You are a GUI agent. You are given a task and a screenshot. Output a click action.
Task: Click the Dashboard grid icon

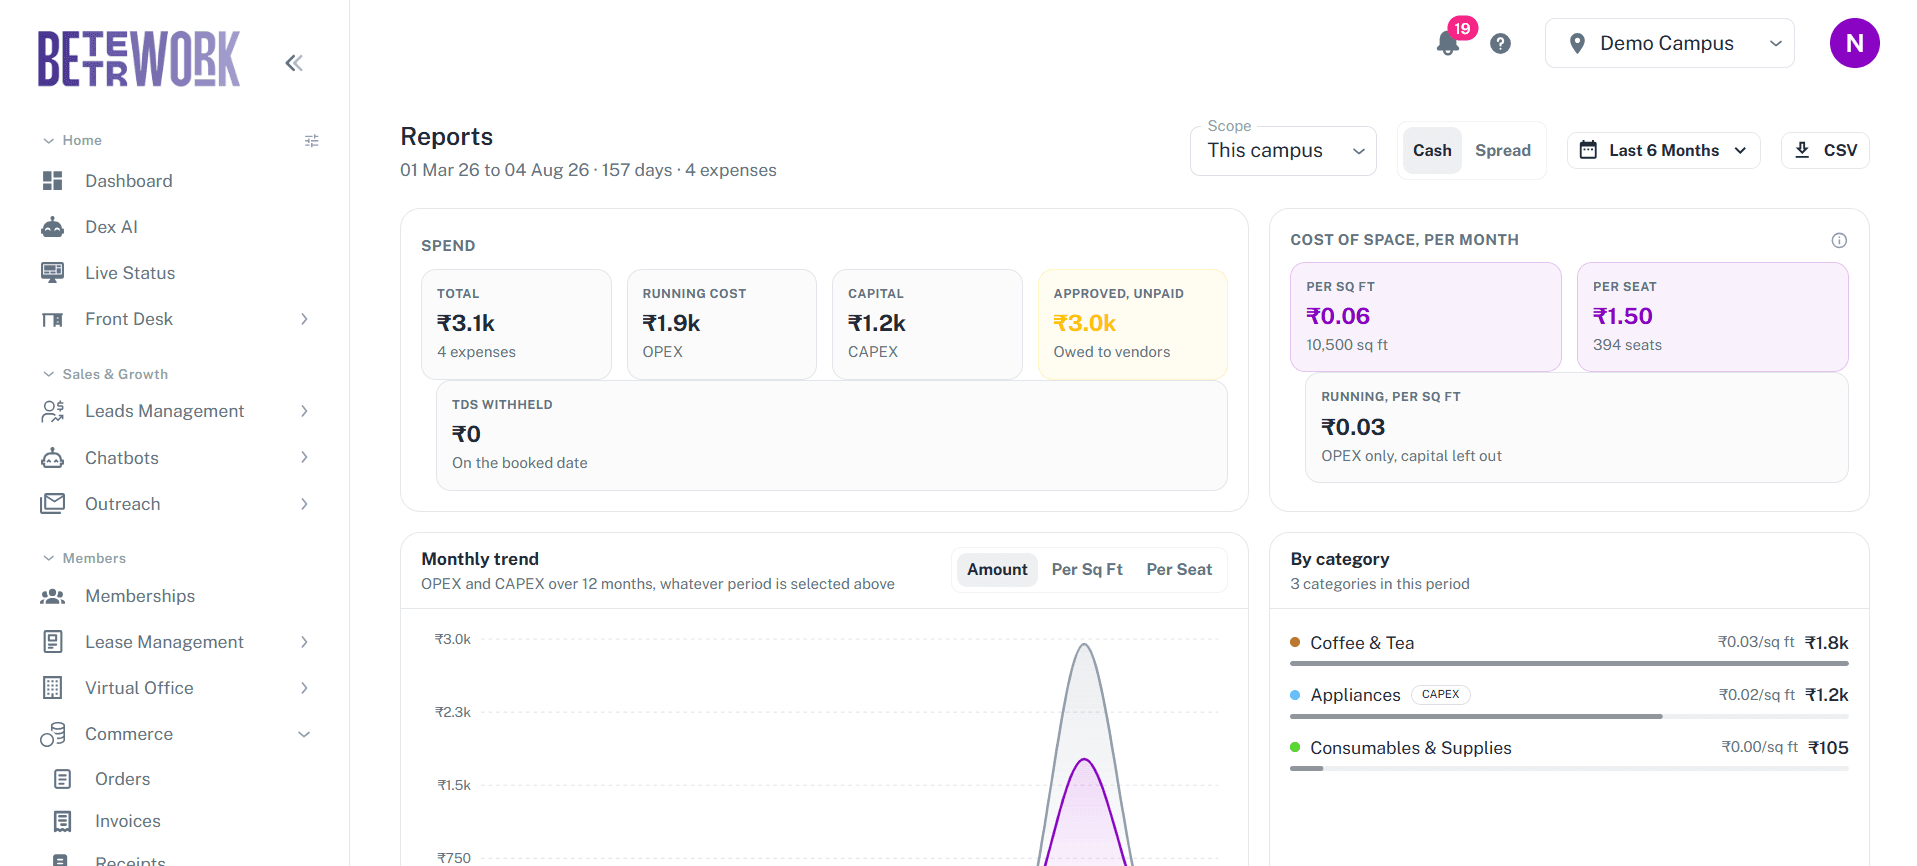(x=53, y=181)
